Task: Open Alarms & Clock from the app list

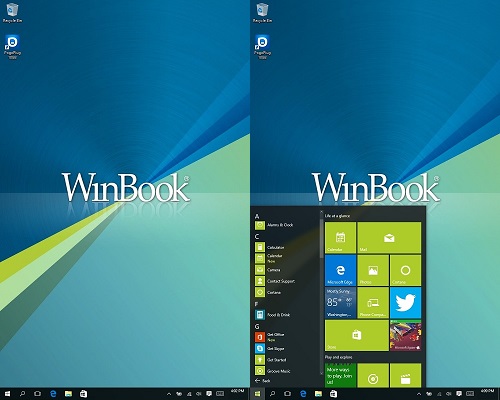Action: pyautogui.click(x=275, y=225)
